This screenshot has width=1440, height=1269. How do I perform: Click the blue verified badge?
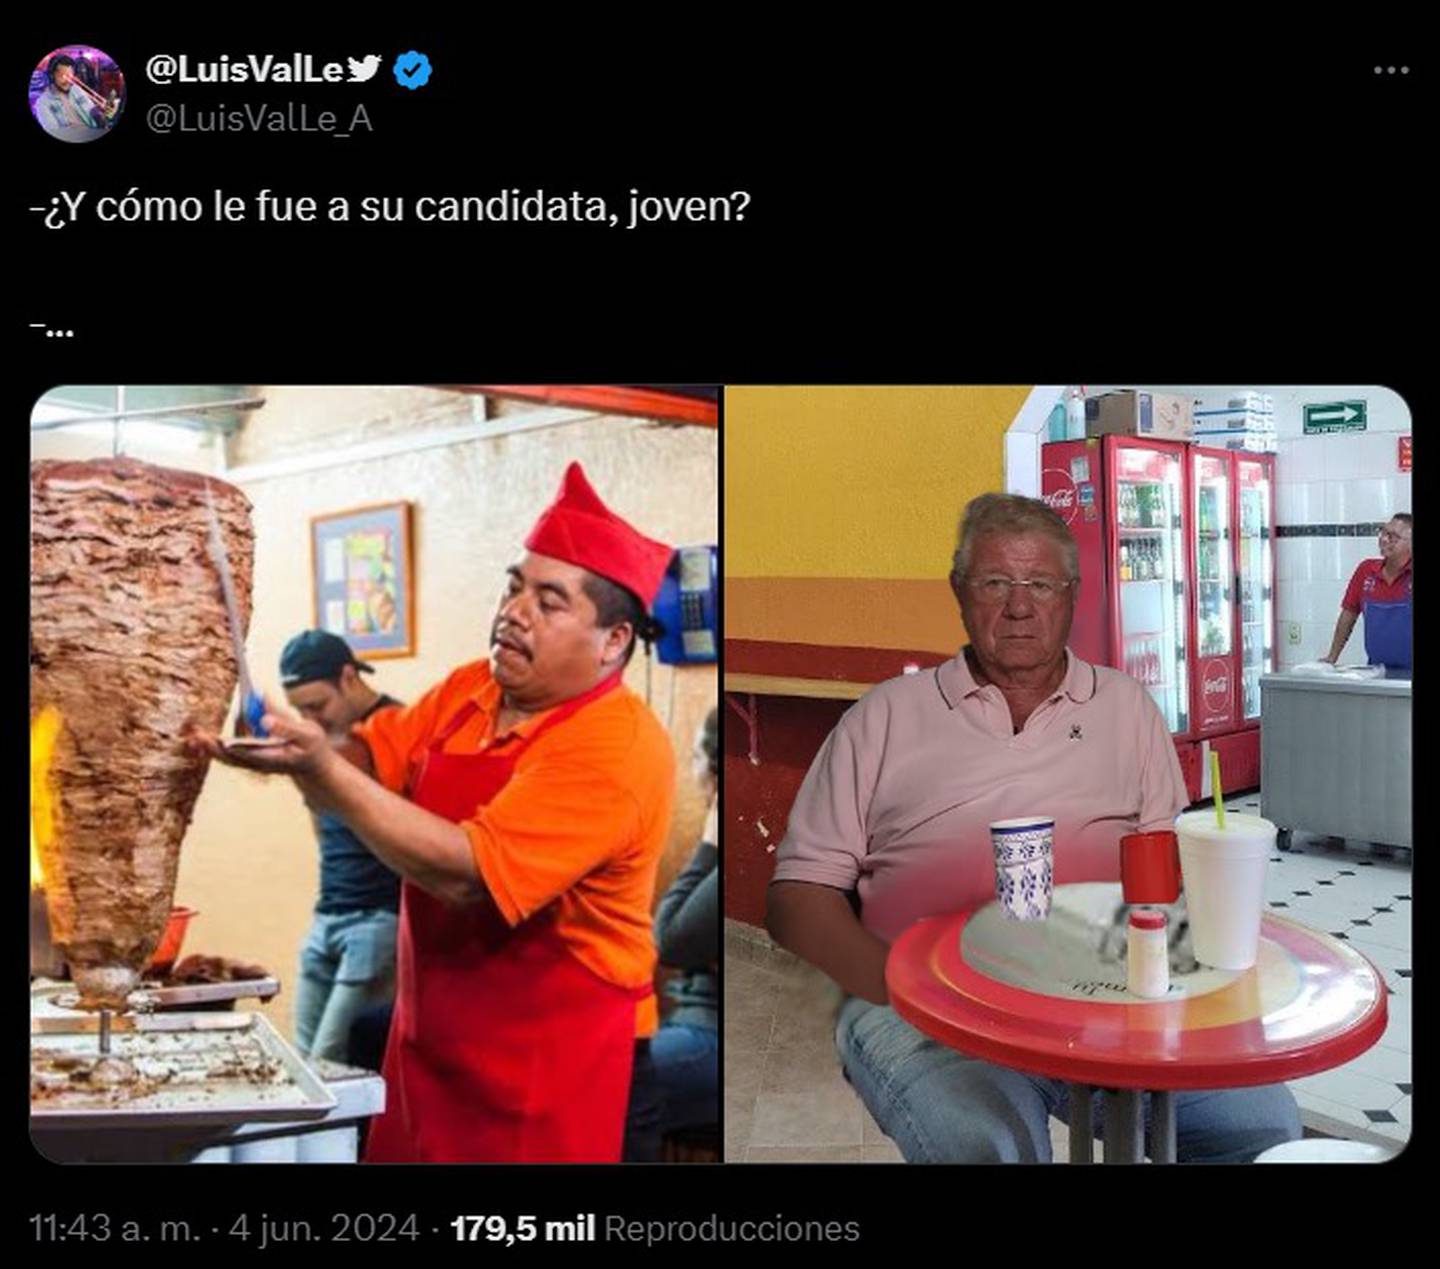(x=412, y=70)
